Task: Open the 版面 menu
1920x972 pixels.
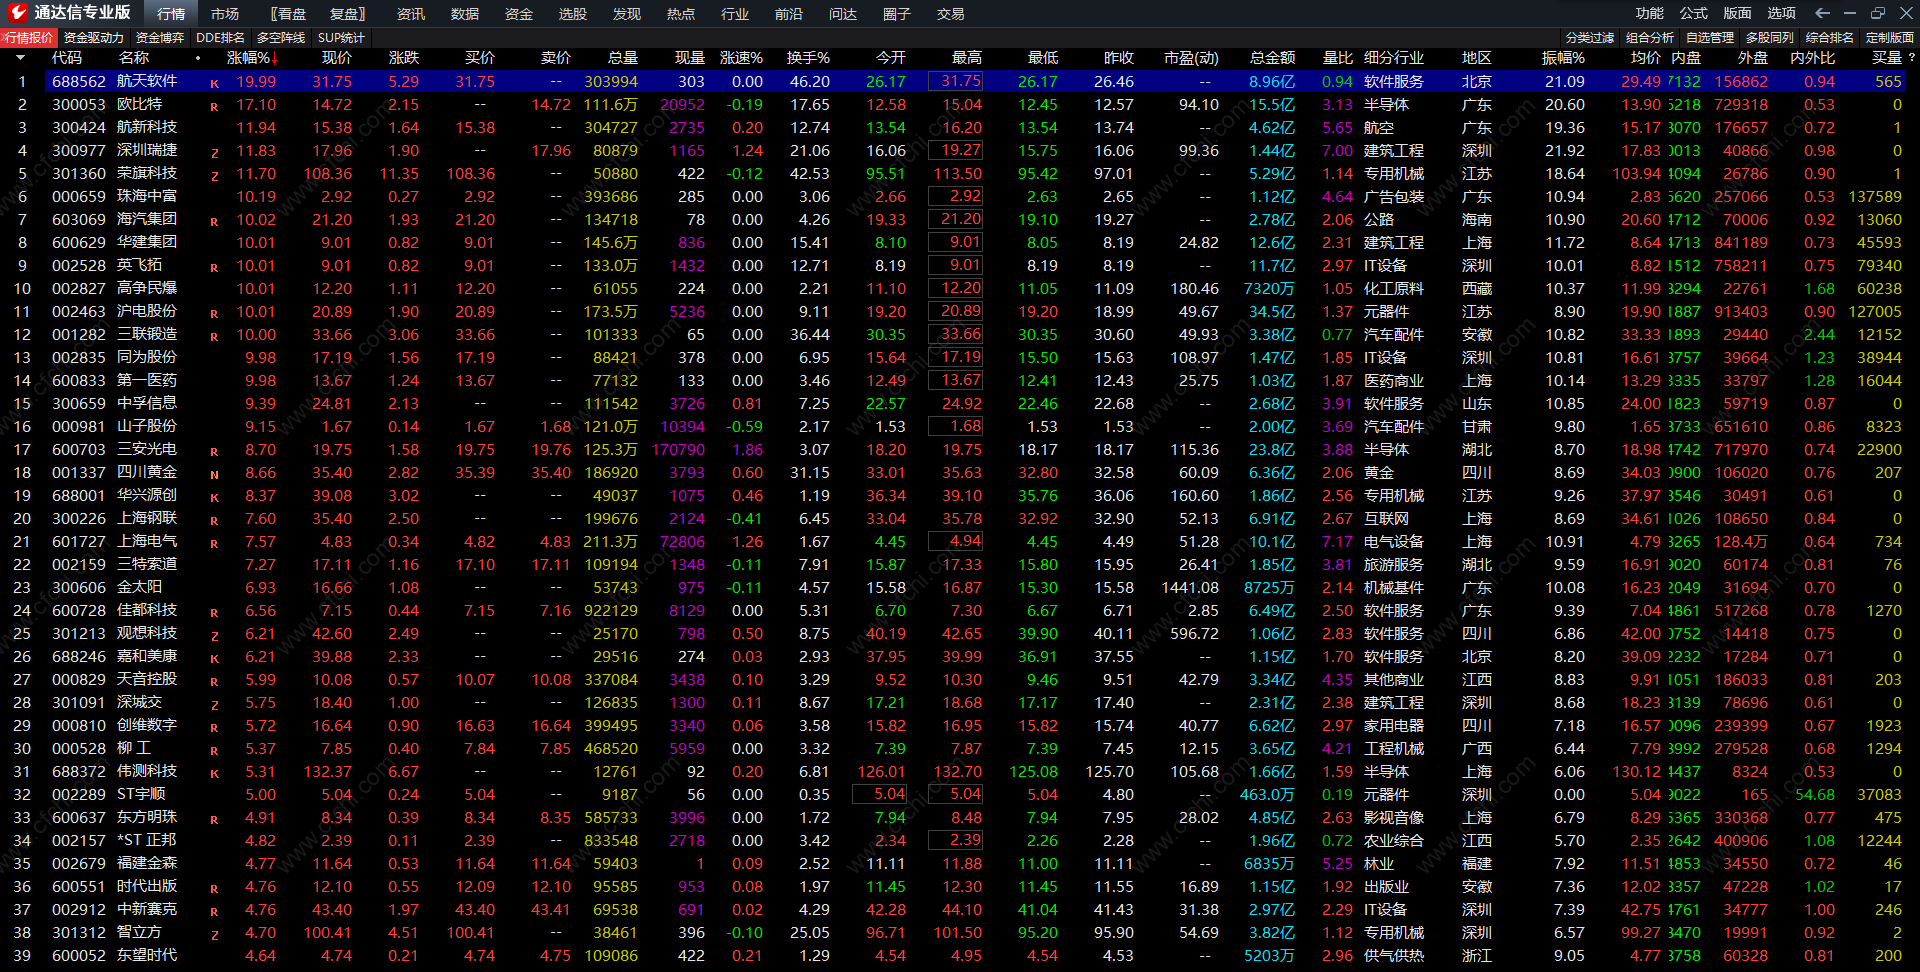Action: tap(1738, 13)
